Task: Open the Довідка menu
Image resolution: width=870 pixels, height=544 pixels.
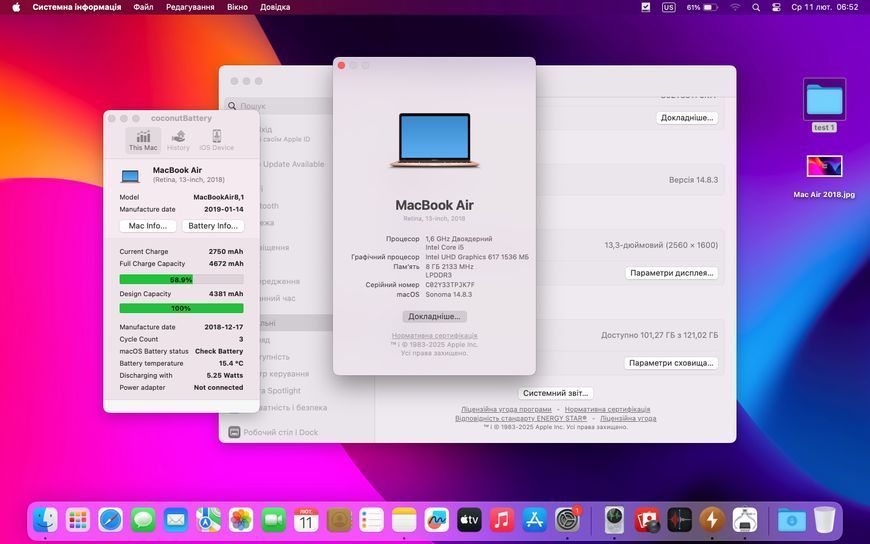Action: point(275,7)
